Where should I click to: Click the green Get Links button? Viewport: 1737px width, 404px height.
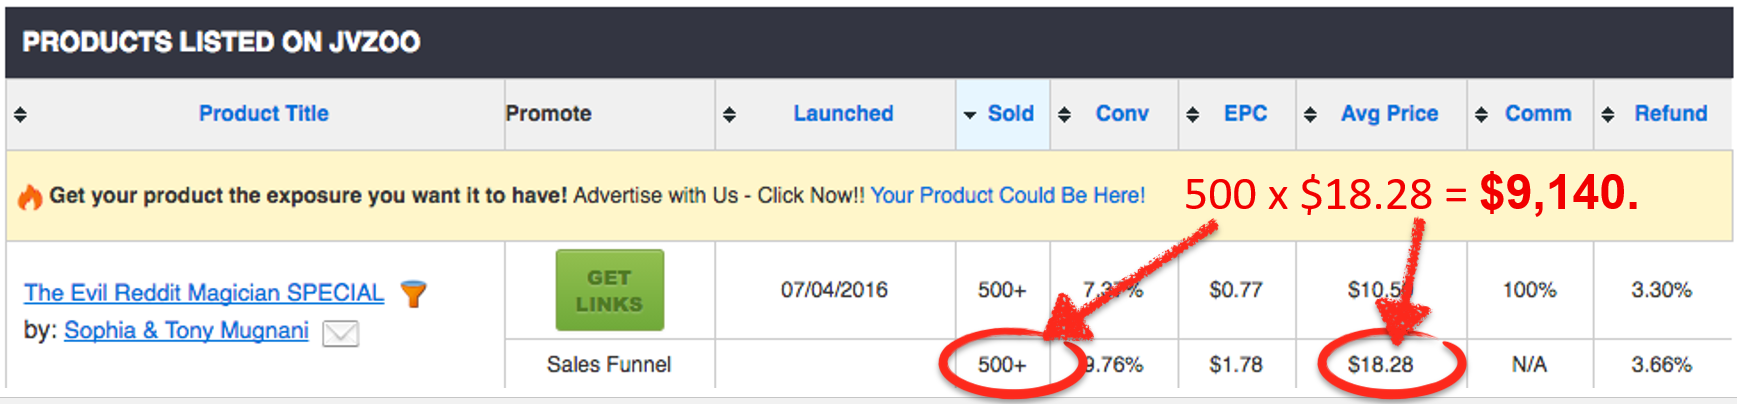coord(610,290)
